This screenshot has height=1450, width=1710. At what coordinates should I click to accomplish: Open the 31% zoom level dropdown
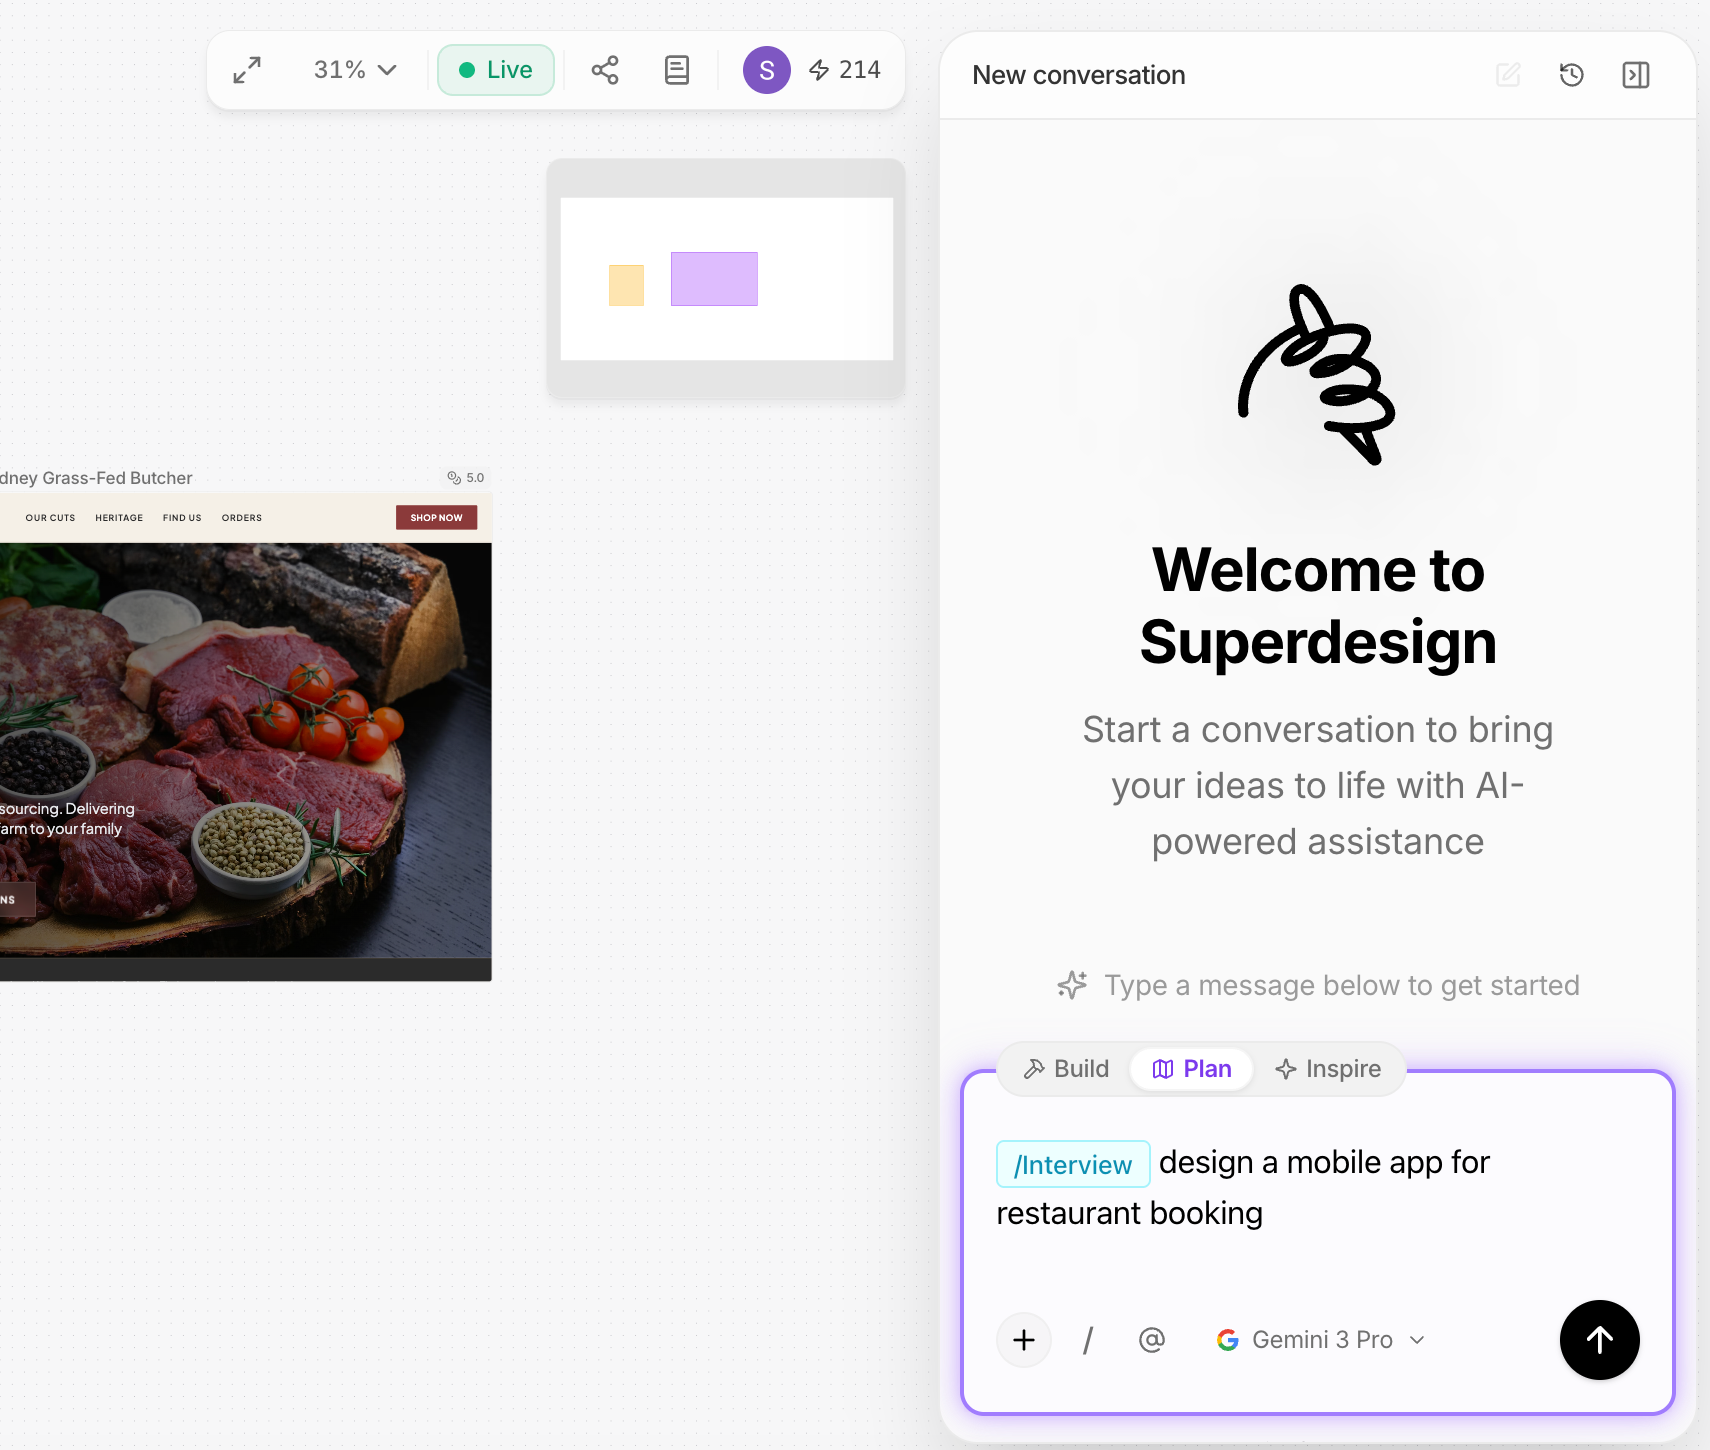353,70
